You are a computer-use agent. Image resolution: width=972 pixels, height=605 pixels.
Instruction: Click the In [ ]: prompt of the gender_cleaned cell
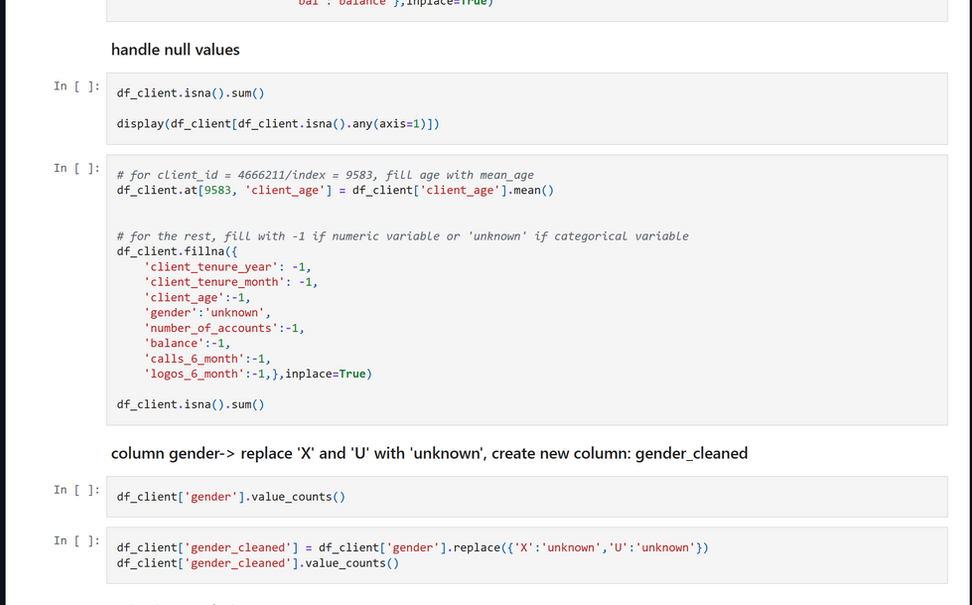point(75,541)
